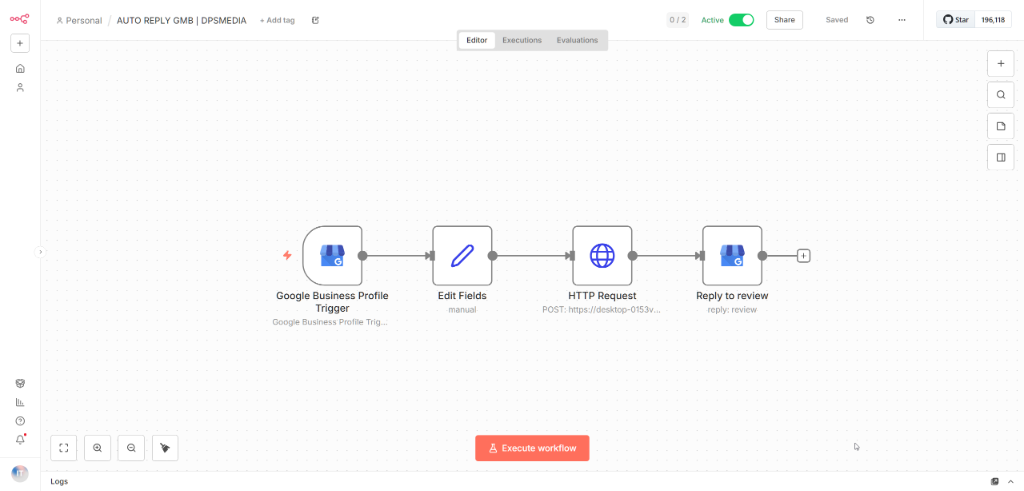1024x491 pixels.
Task: Click the manual subtitle under Edit Fields
Action: [x=462, y=309]
